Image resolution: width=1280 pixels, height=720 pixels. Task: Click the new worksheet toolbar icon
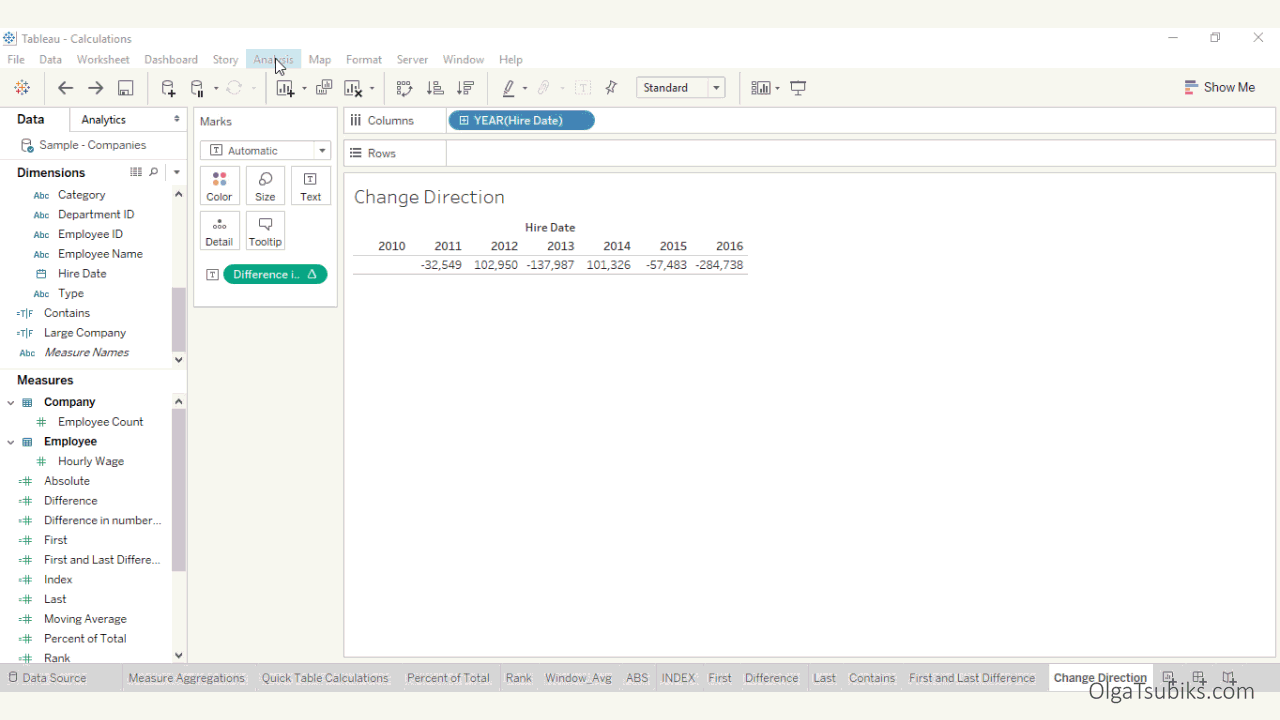click(286, 88)
